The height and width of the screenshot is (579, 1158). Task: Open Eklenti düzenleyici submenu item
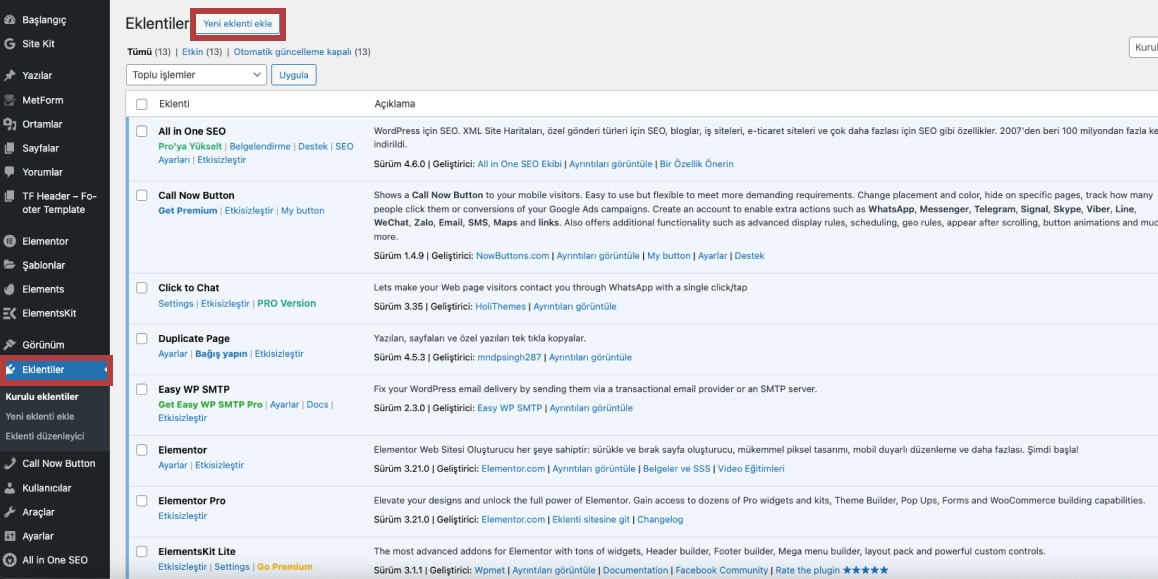pyautogui.click(x=45, y=436)
